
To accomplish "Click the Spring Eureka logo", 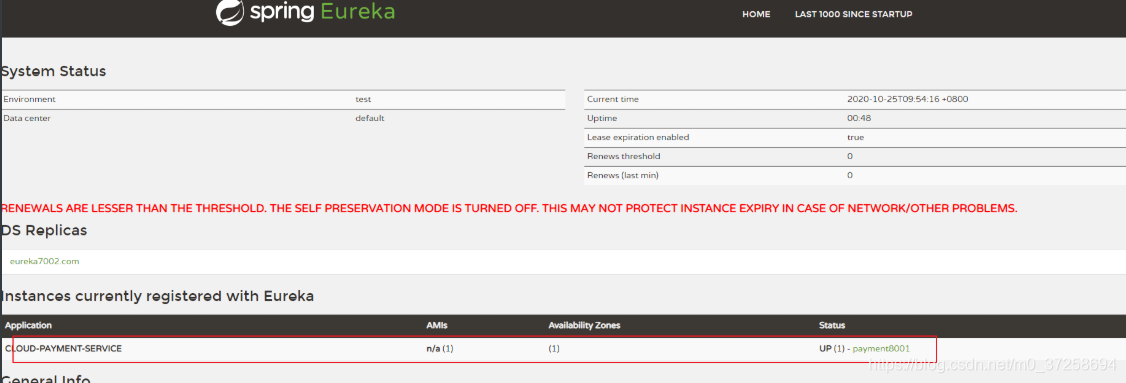I will [x=305, y=13].
